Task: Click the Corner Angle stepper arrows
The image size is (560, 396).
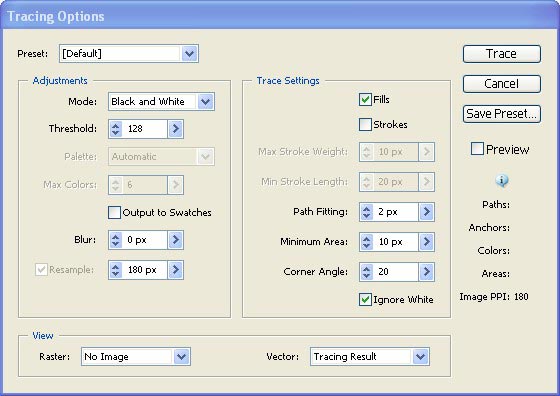Action: 366,272
